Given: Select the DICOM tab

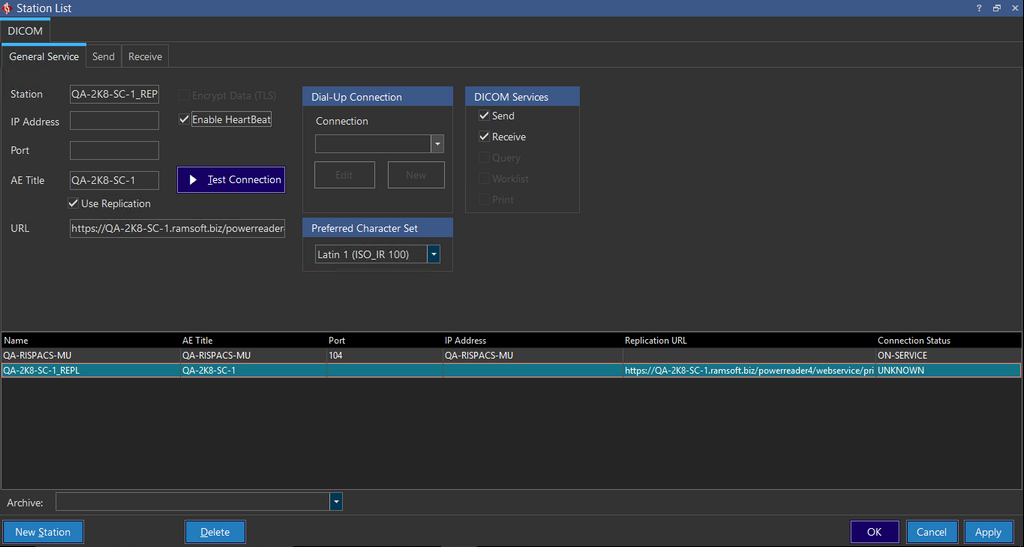Looking at the screenshot, I should click(x=25, y=31).
